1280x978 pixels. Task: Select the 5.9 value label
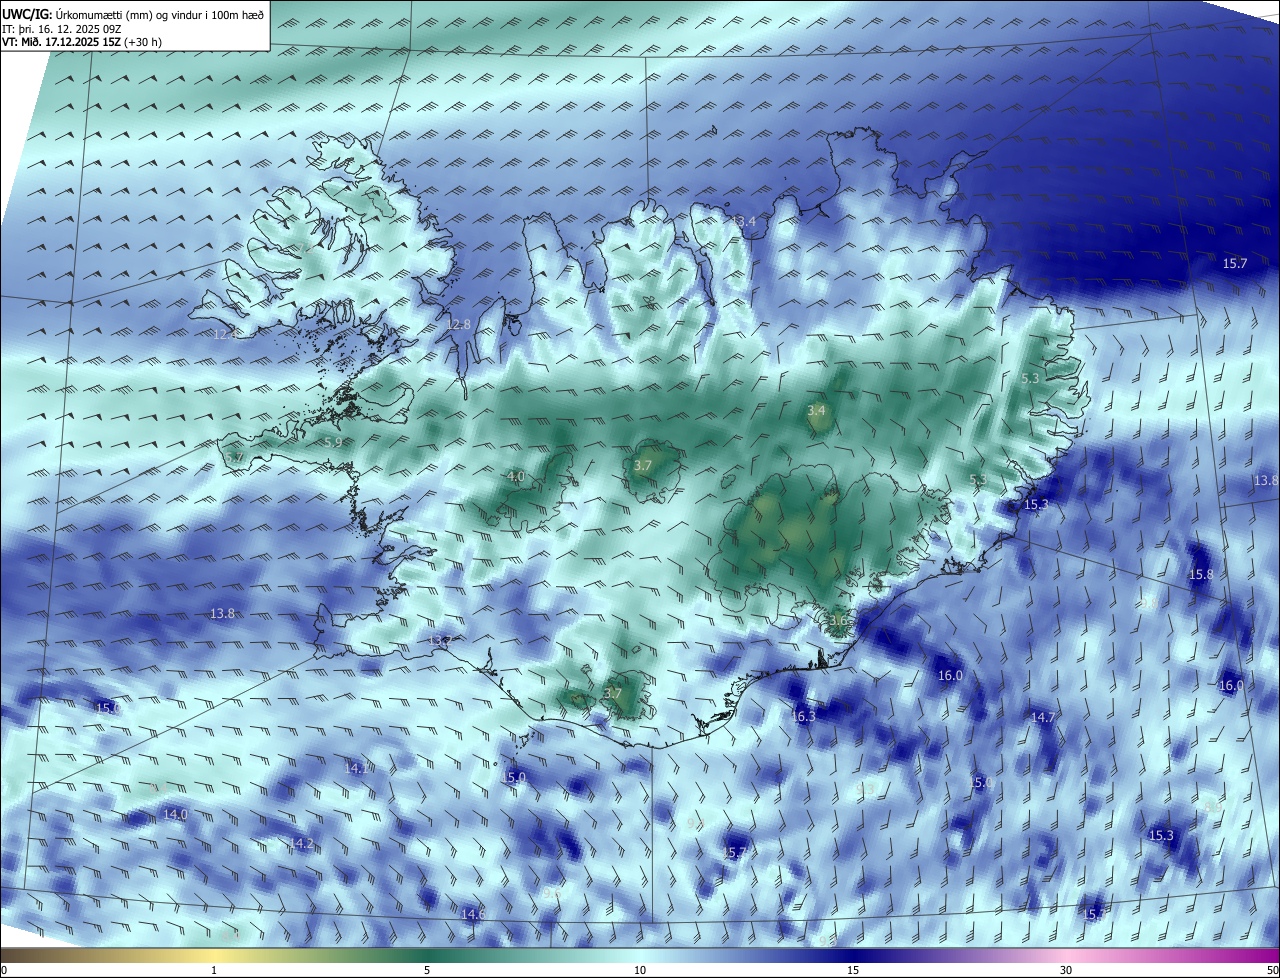point(333,442)
